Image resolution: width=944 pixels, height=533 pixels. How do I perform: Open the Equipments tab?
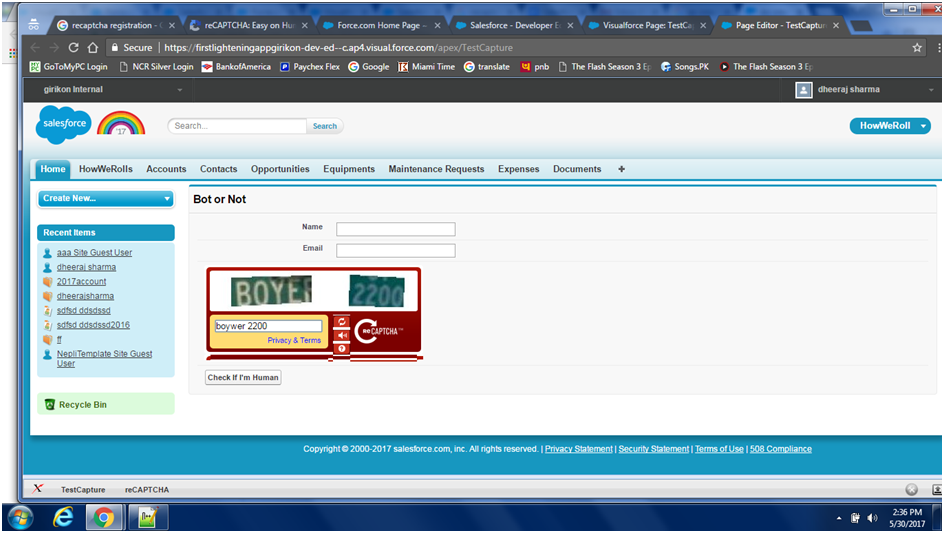pyautogui.click(x=349, y=169)
